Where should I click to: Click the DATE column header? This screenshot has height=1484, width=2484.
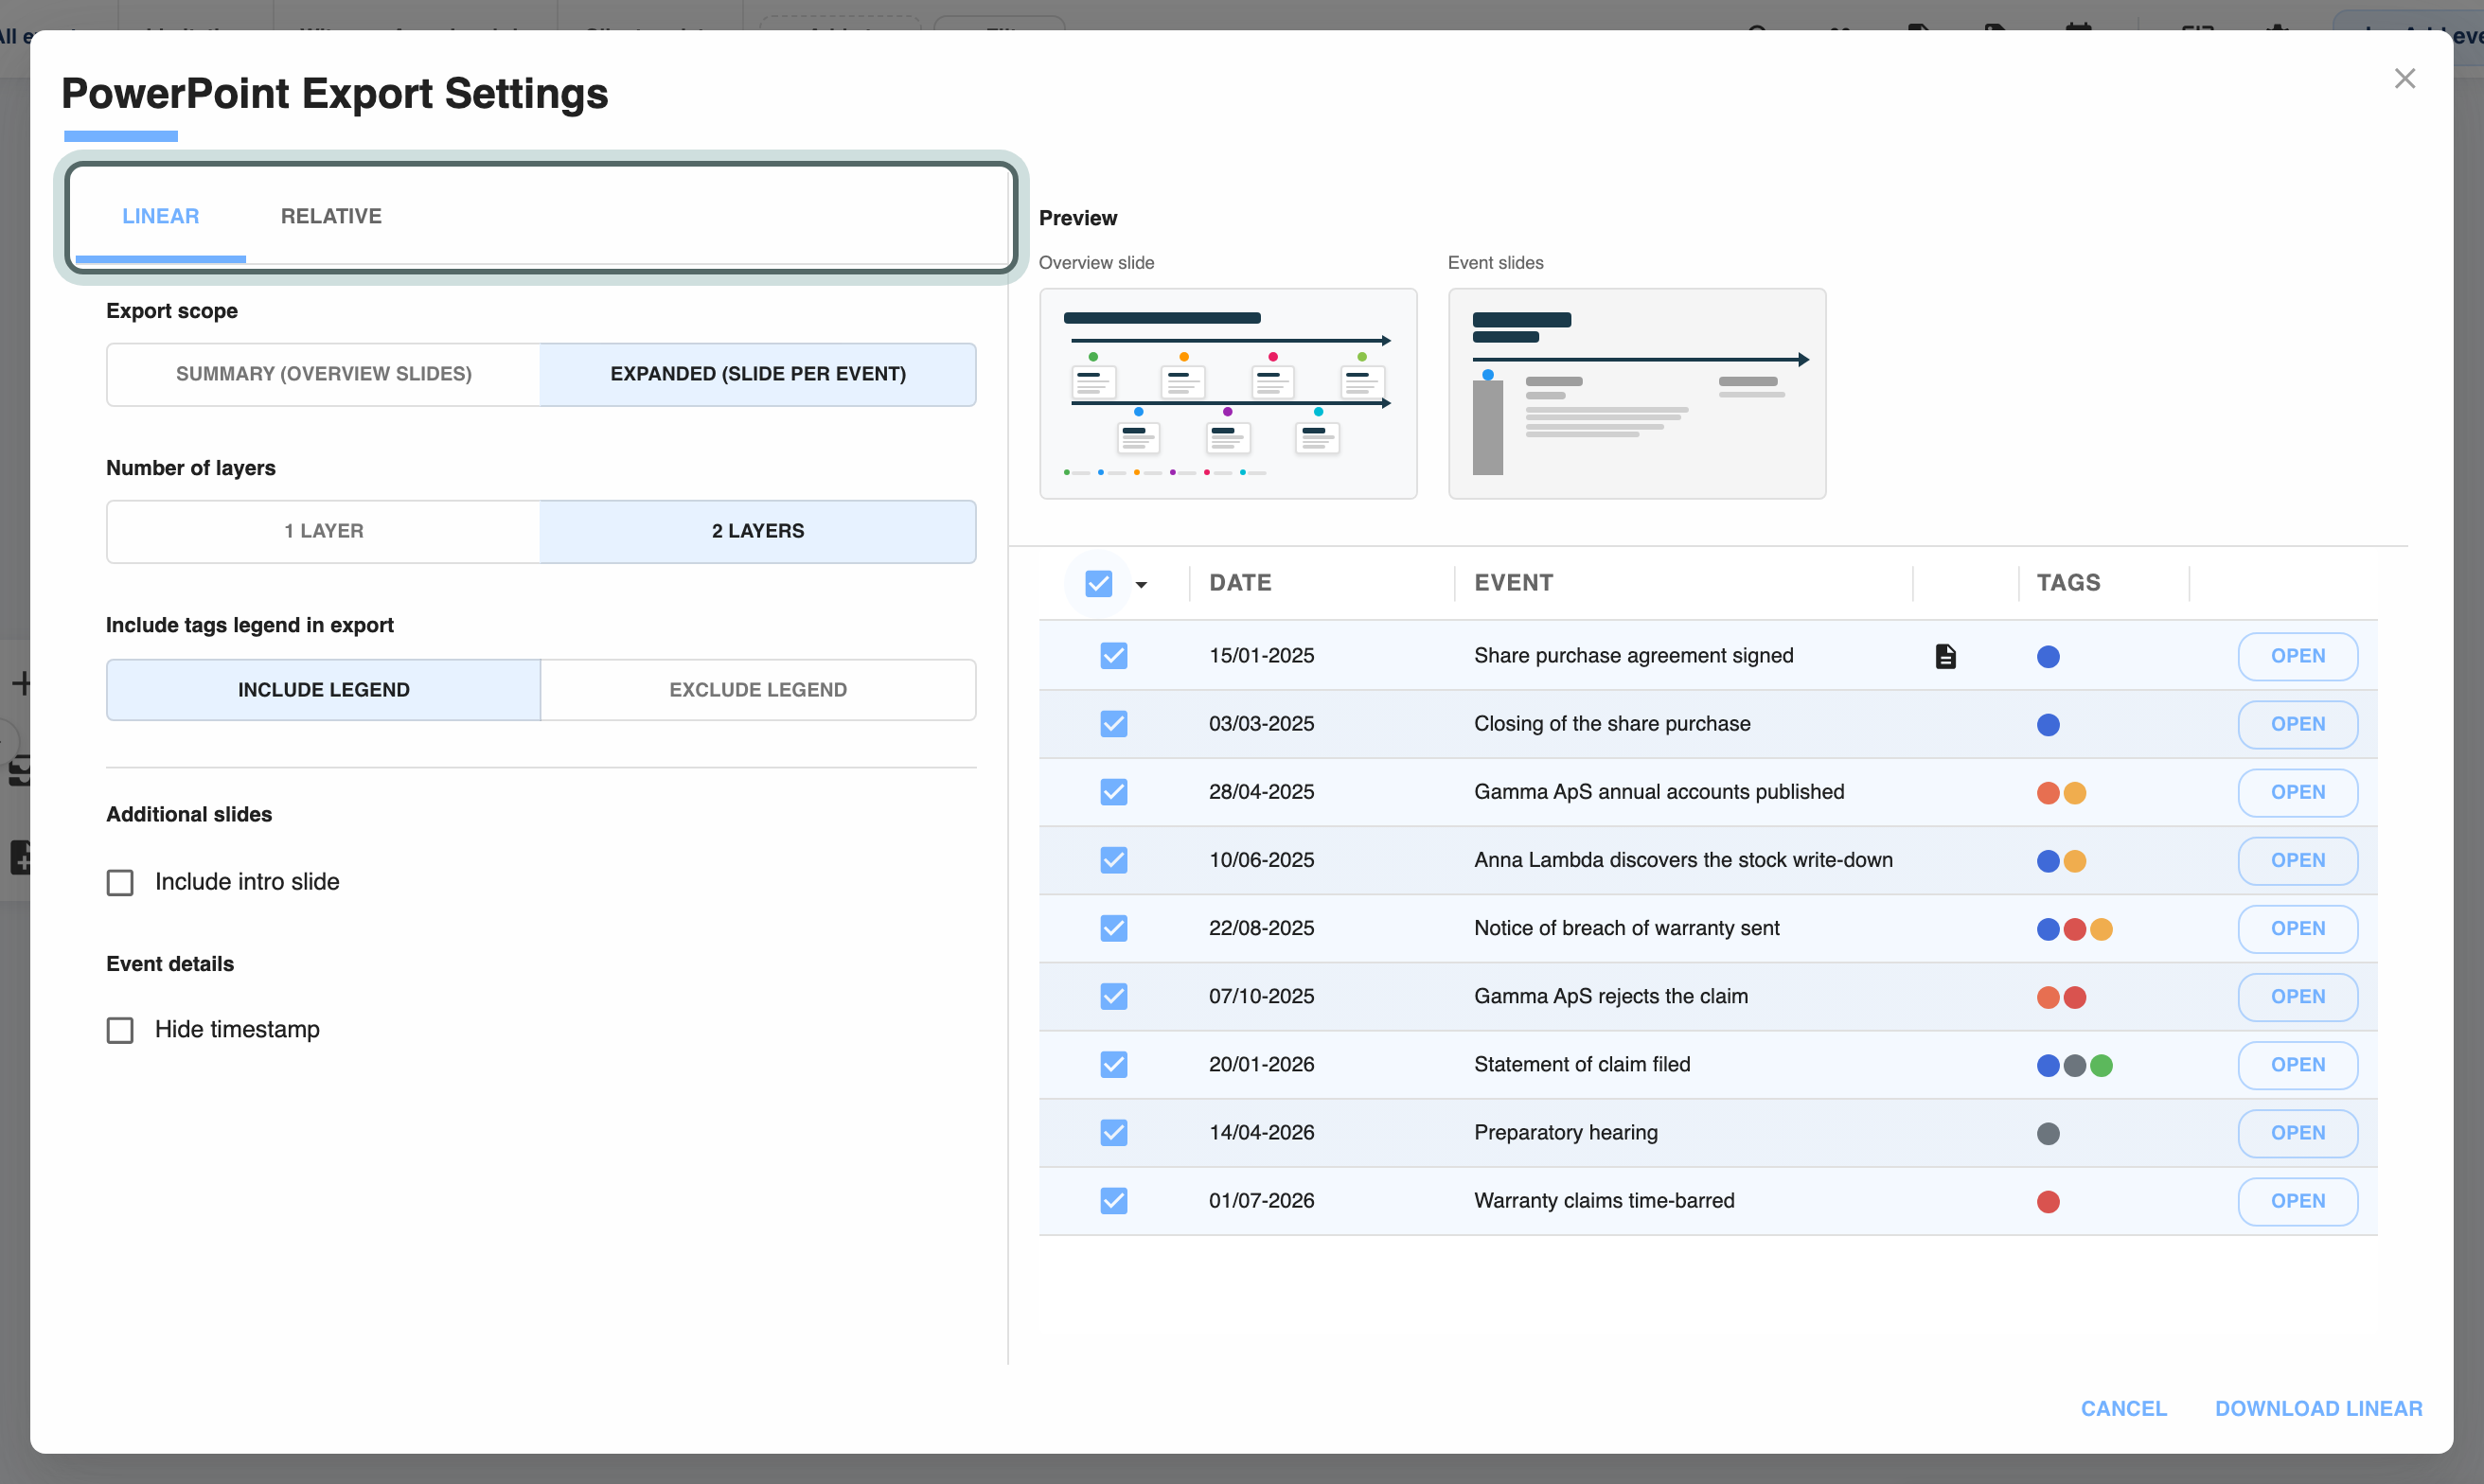[x=1240, y=583]
